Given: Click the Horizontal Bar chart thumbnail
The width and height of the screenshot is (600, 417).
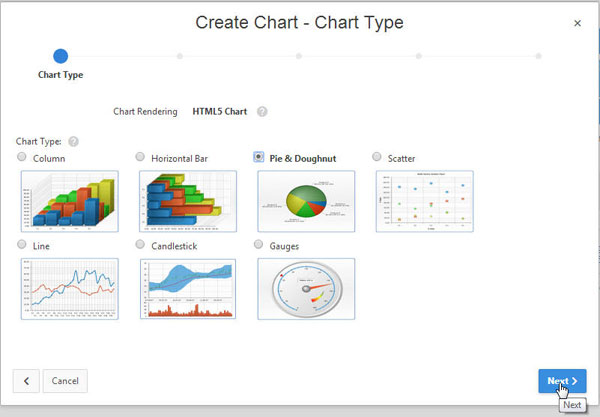Looking at the screenshot, I should (x=188, y=201).
